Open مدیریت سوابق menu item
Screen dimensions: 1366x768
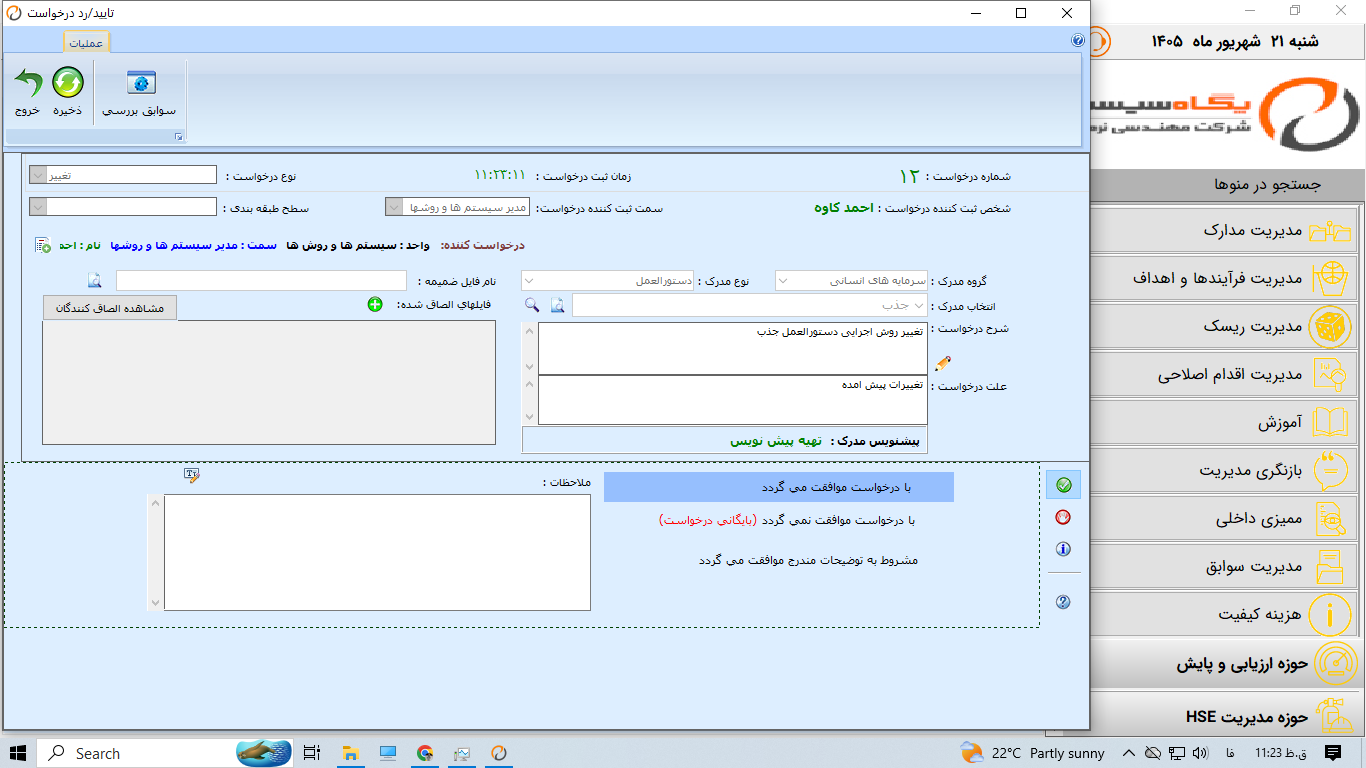coord(1224,567)
